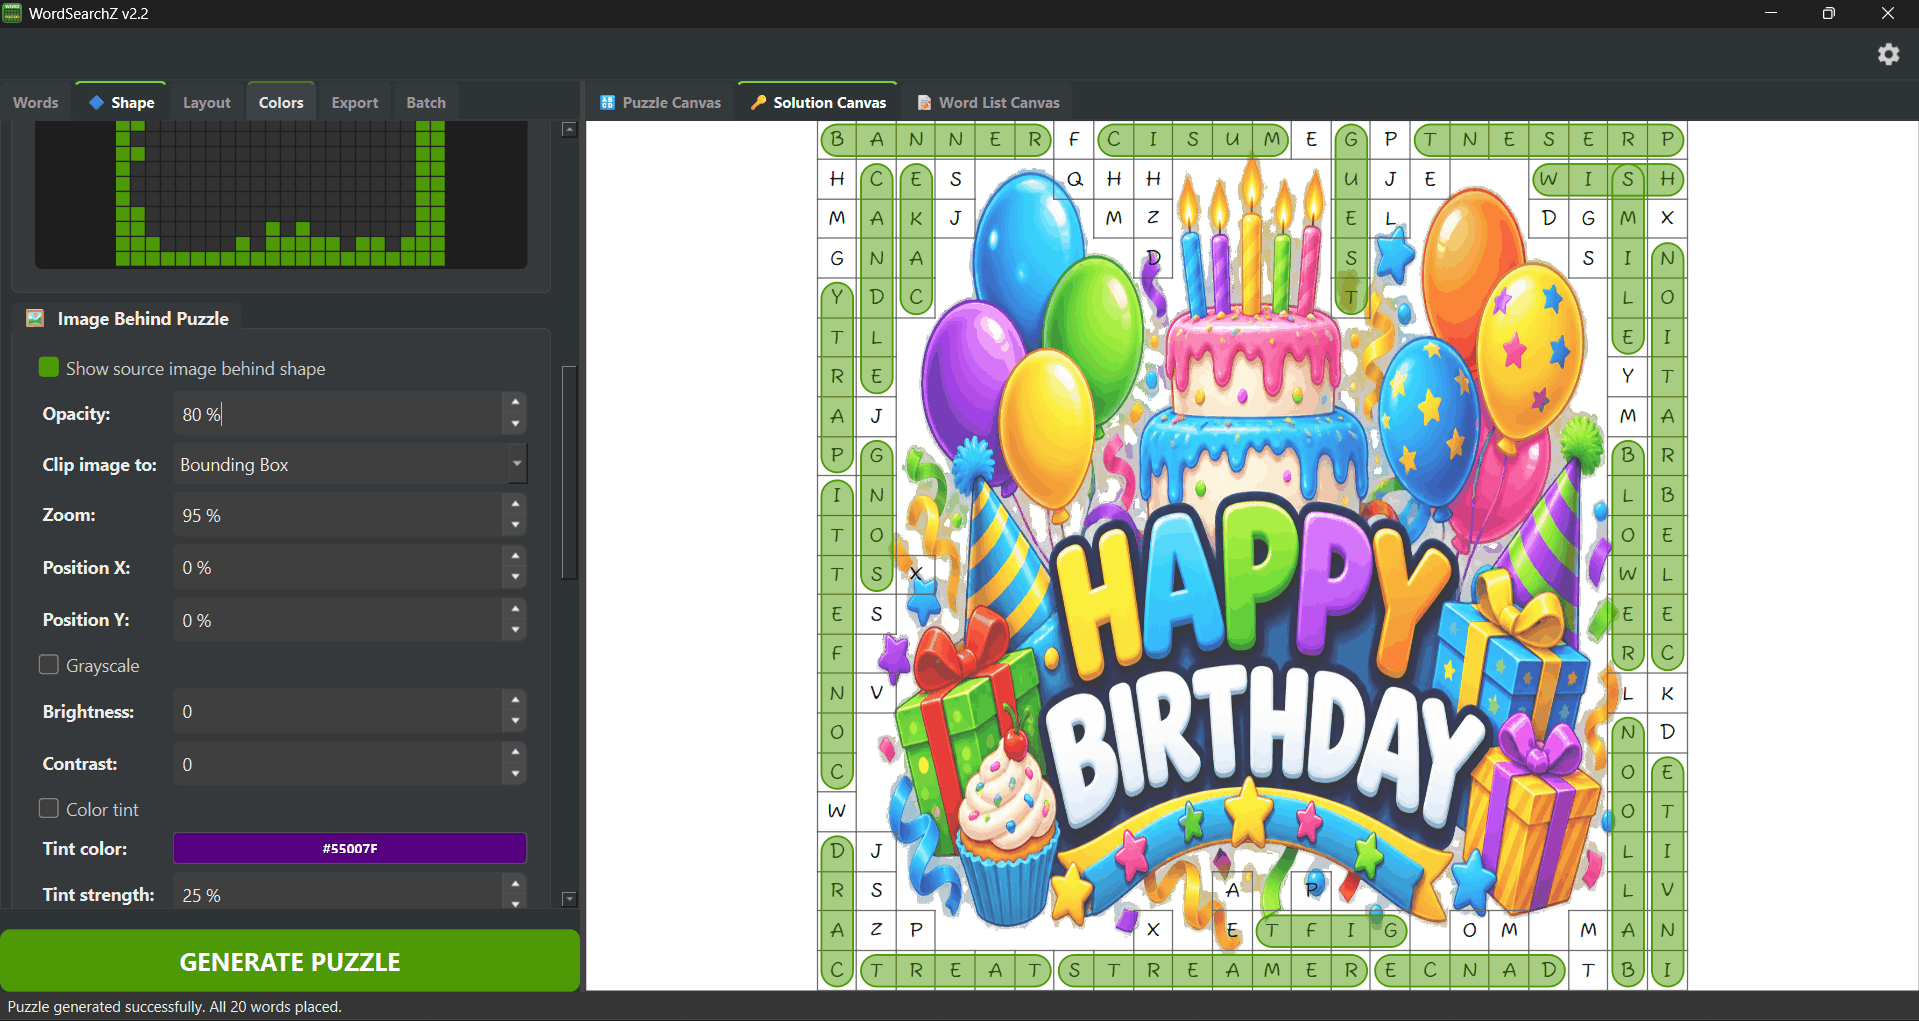
Task: Pick the #55007F tint color swatch
Action: pos(350,848)
